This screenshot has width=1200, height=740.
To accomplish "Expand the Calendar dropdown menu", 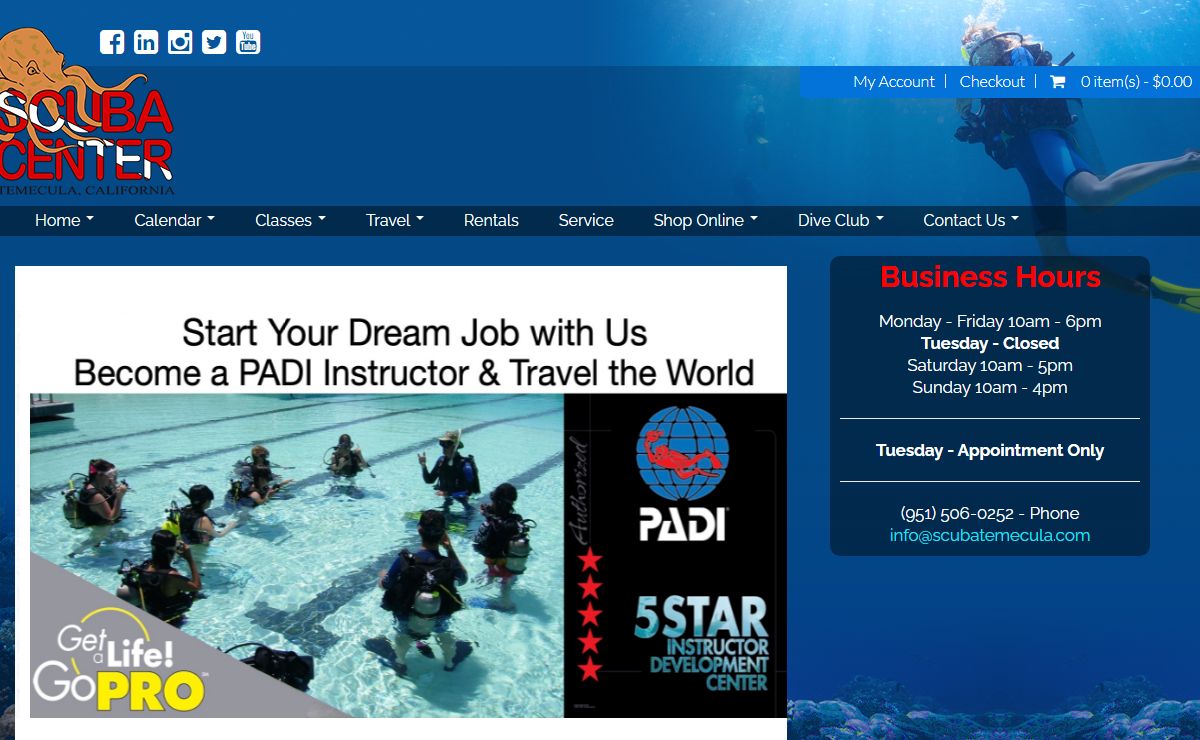I will [174, 220].
